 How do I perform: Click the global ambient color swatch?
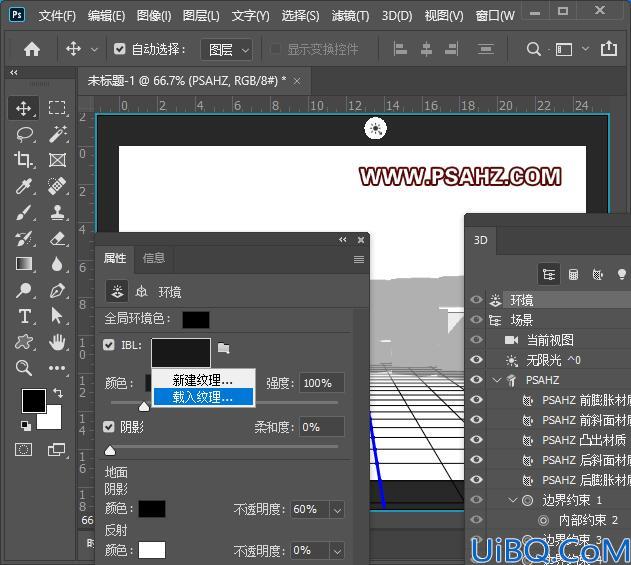pos(196,320)
